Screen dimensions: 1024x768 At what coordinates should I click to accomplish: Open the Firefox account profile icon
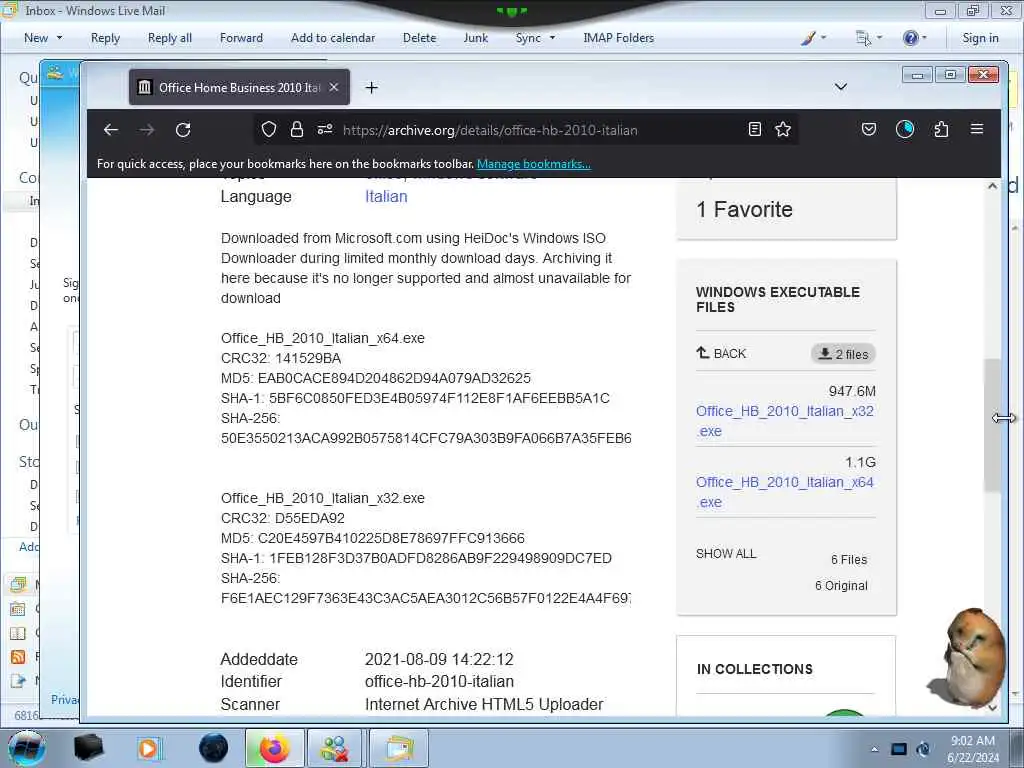point(904,129)
